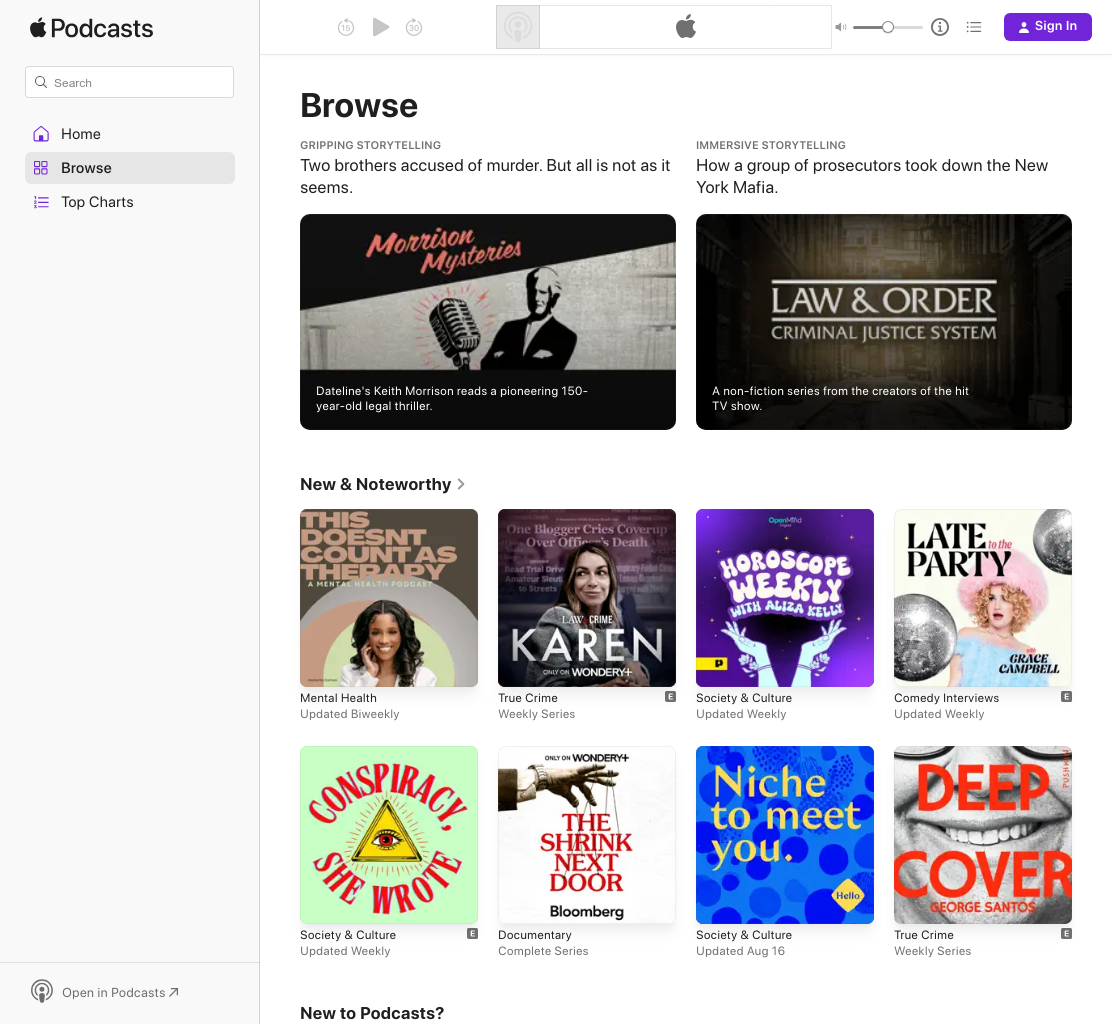Click explicit badge beside Comedy Interviews
1112x1024 pixels.
pos(1066,697)
